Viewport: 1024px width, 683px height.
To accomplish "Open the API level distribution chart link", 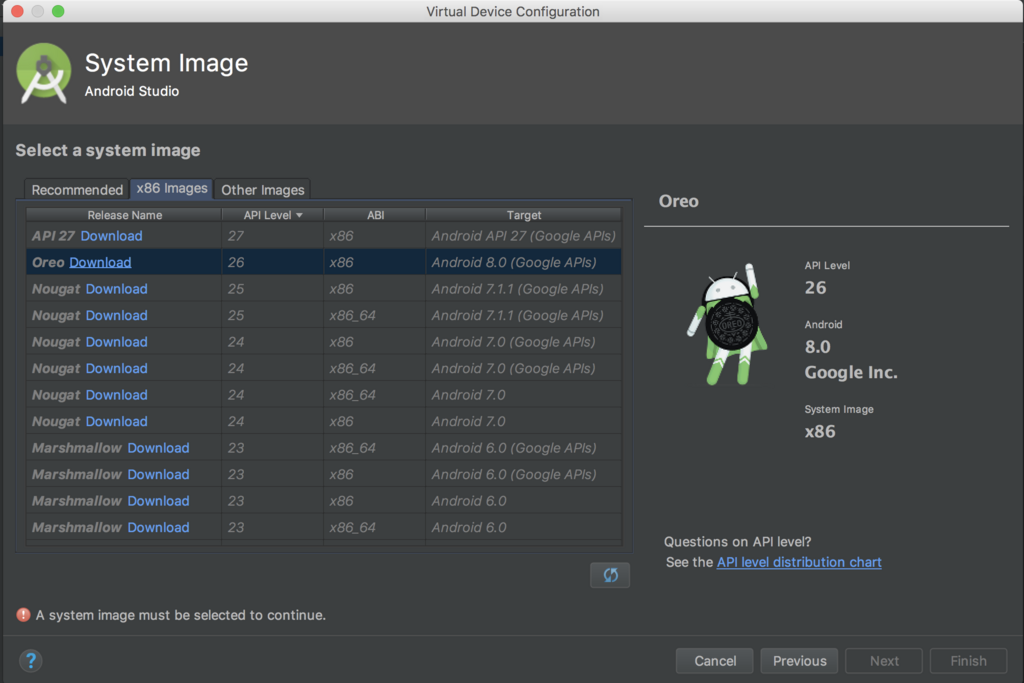I will click(x=799, y=562).
